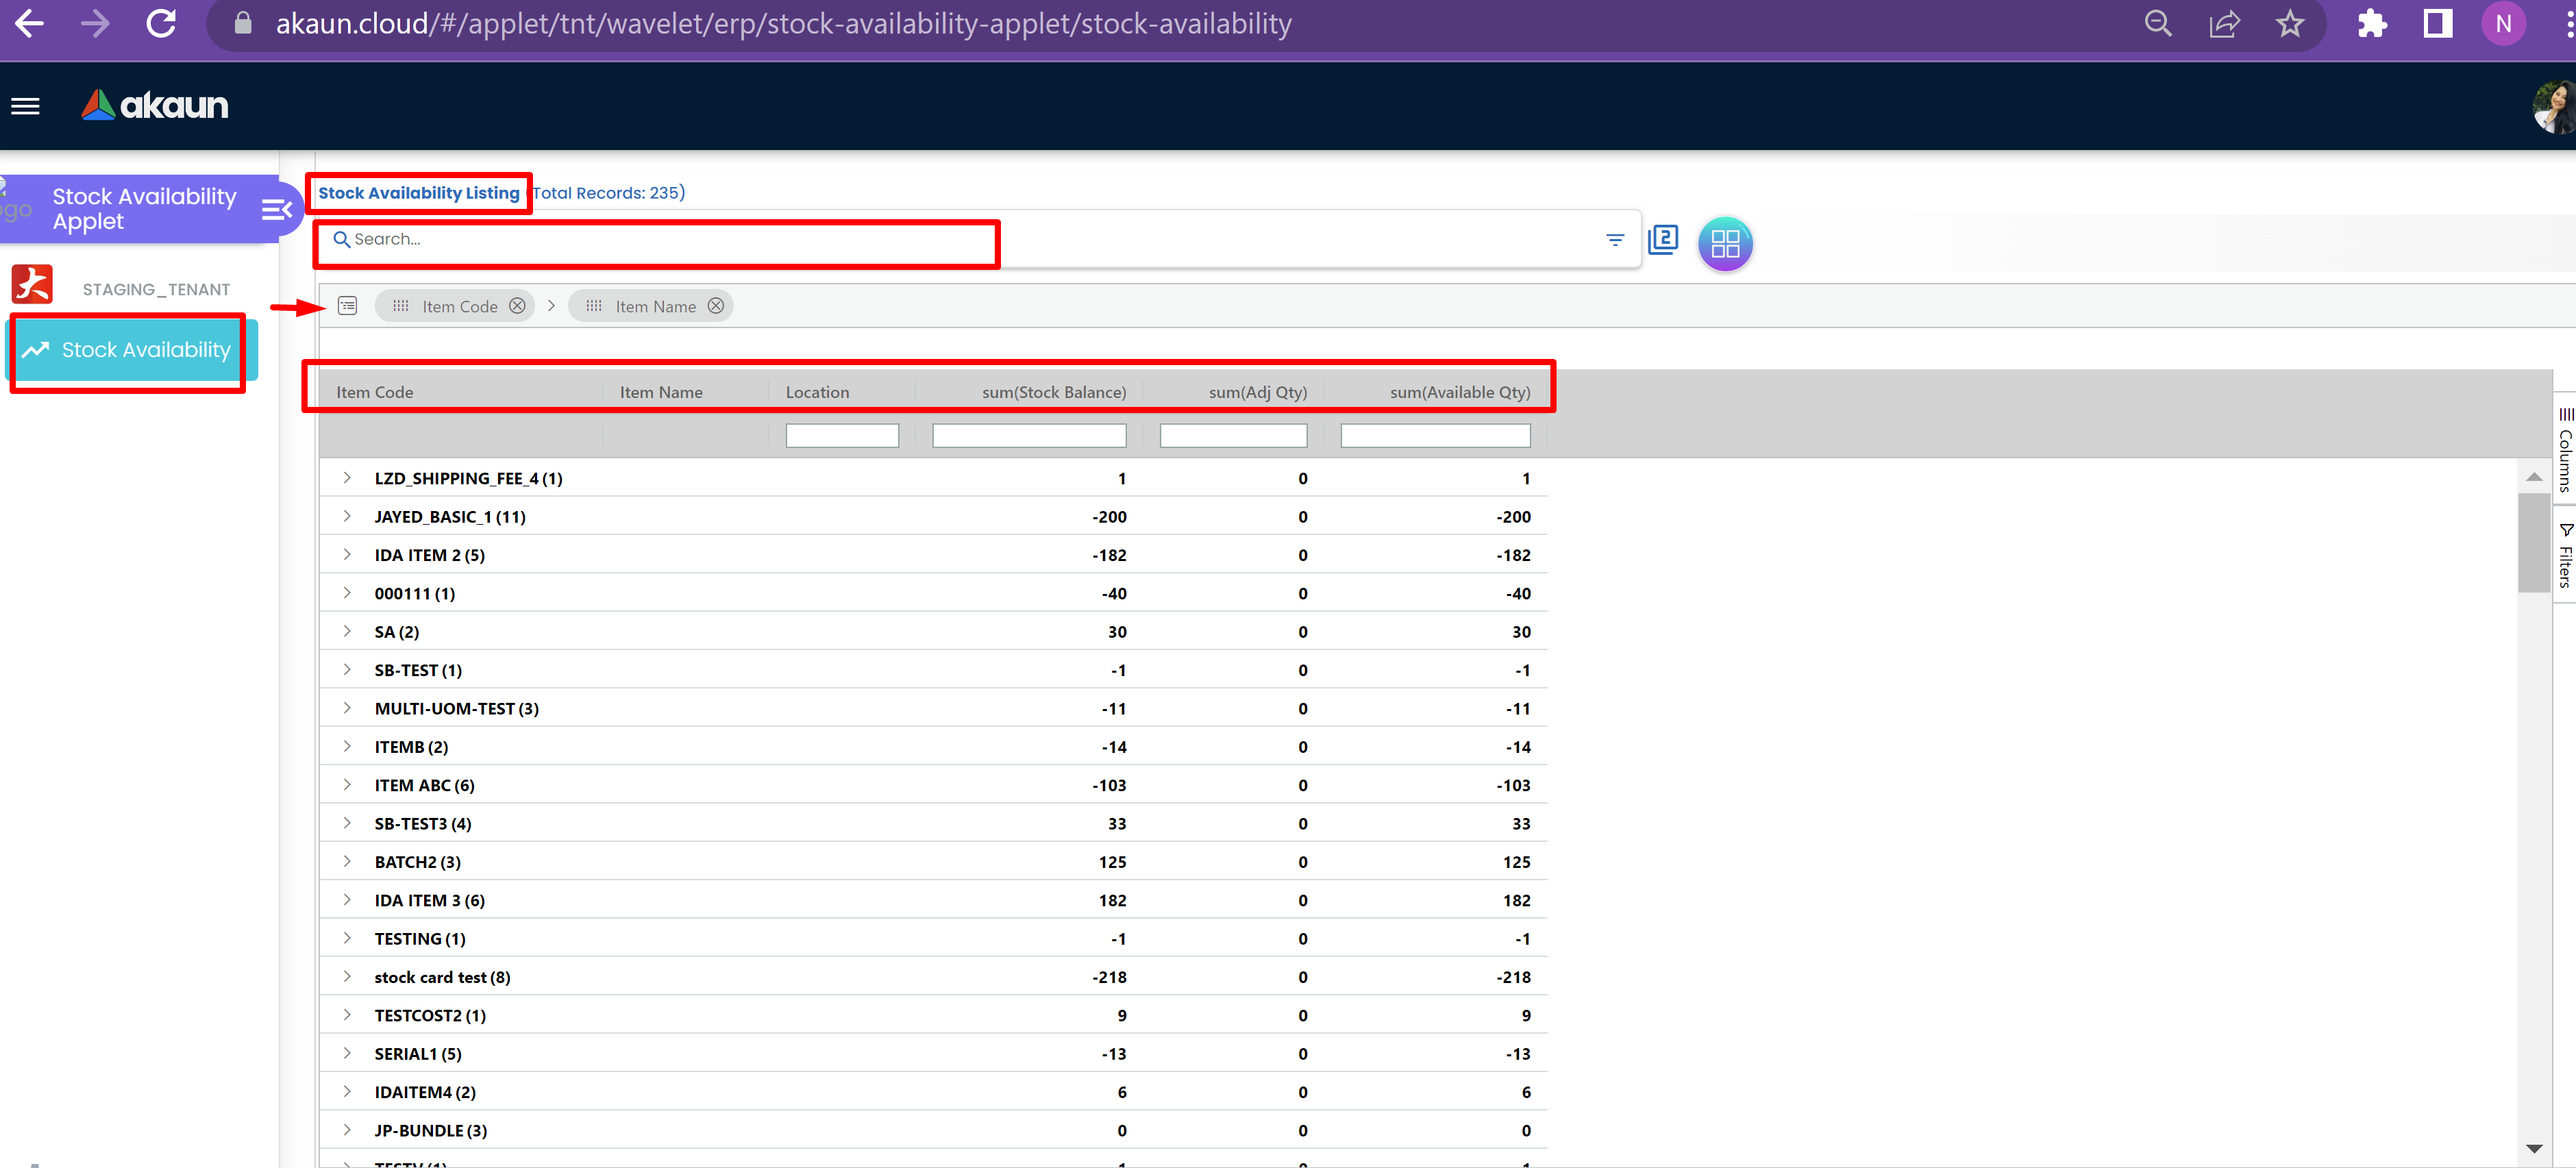Expand the BATCH2 group row

tap(347, 862)
